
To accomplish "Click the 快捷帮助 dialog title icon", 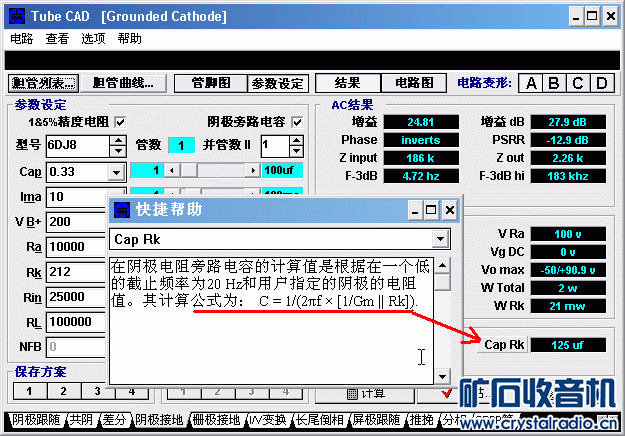I will [122, 210].
